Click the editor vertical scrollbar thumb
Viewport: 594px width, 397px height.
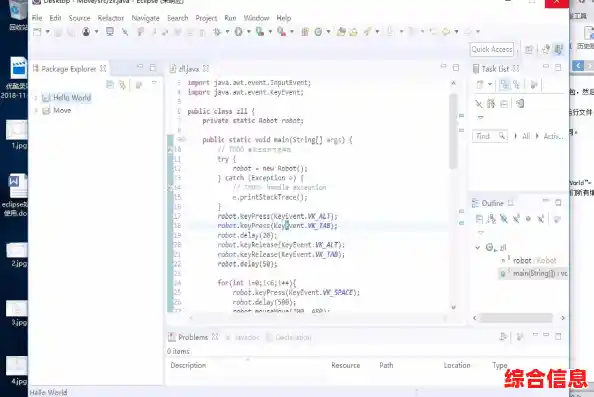coord(453,130)
